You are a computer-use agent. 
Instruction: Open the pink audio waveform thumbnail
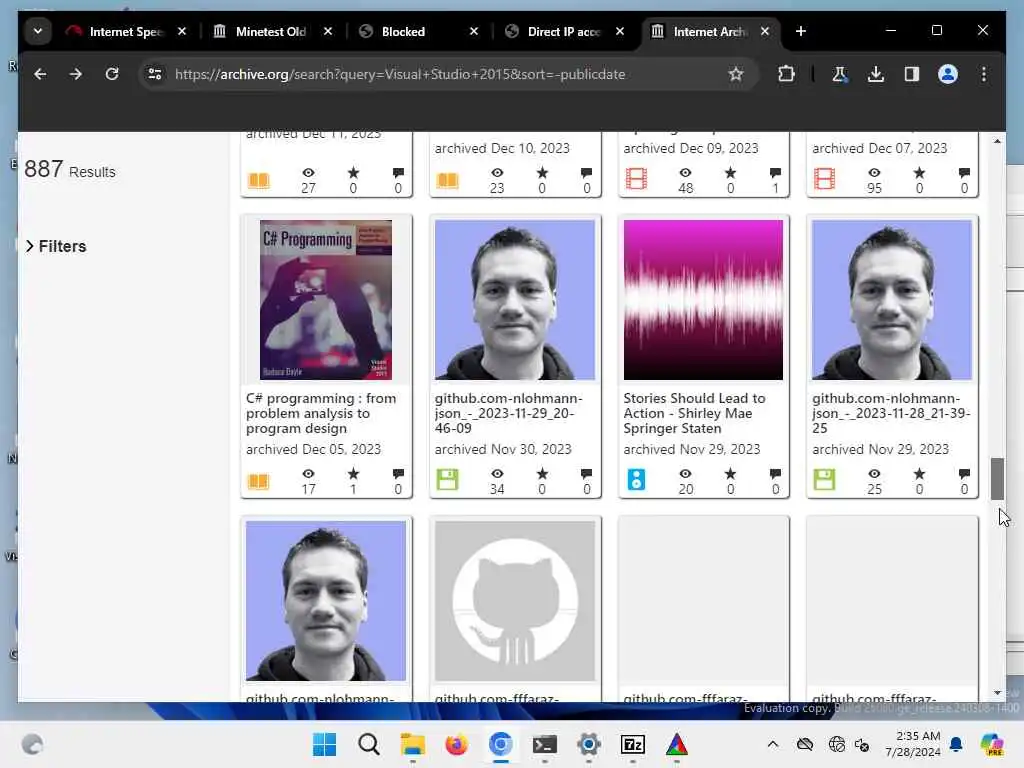coord(703,300)
